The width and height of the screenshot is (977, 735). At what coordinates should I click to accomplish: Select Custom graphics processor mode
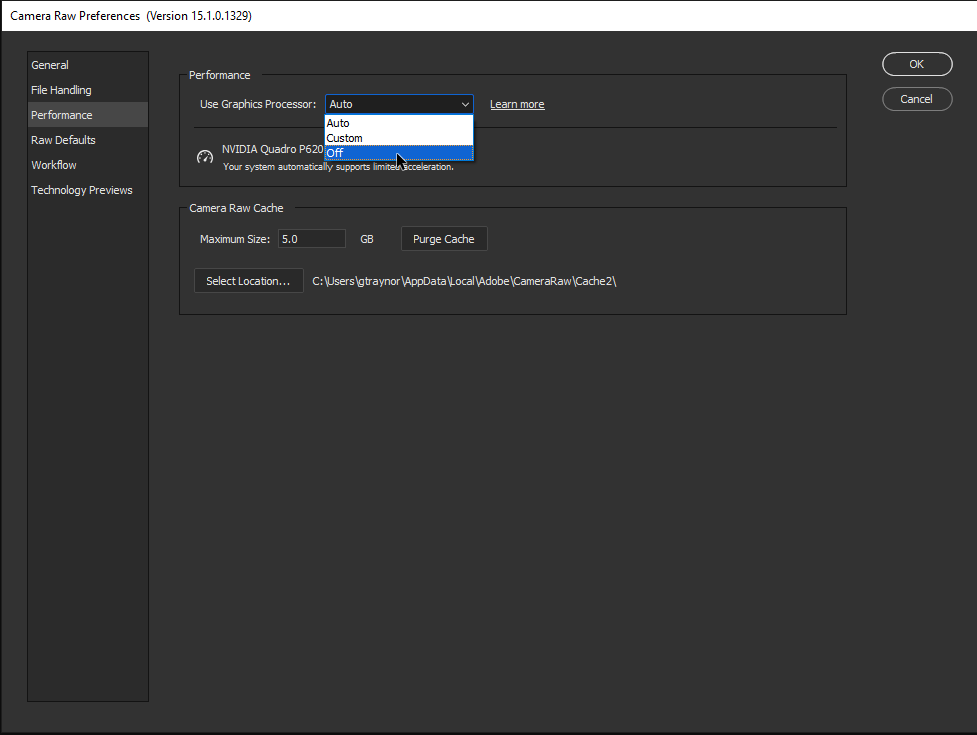tap(344, 138)
